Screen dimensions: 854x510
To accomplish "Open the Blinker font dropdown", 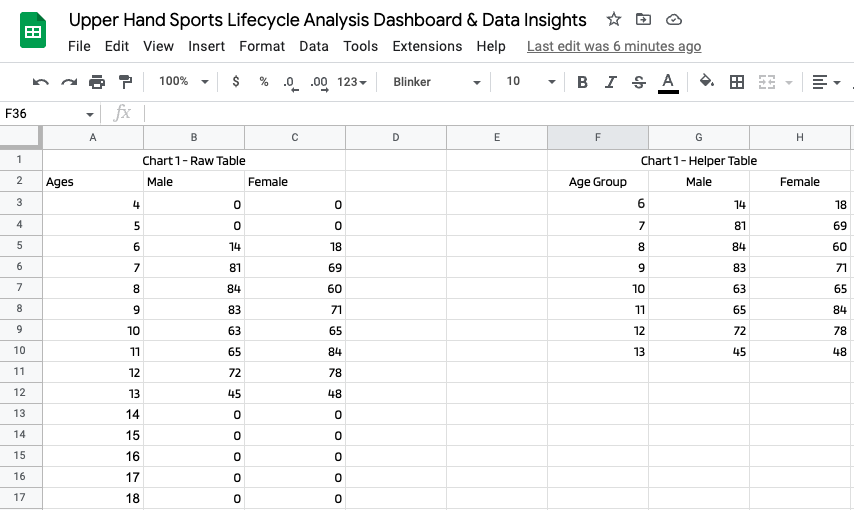I will pos(437,82).
